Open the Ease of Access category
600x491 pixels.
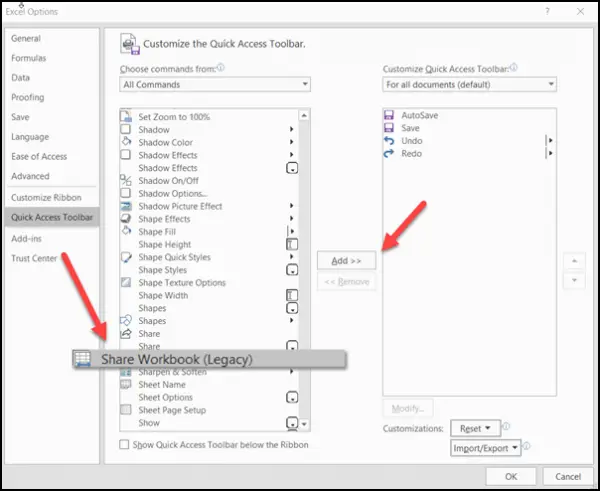pos(39,157)
